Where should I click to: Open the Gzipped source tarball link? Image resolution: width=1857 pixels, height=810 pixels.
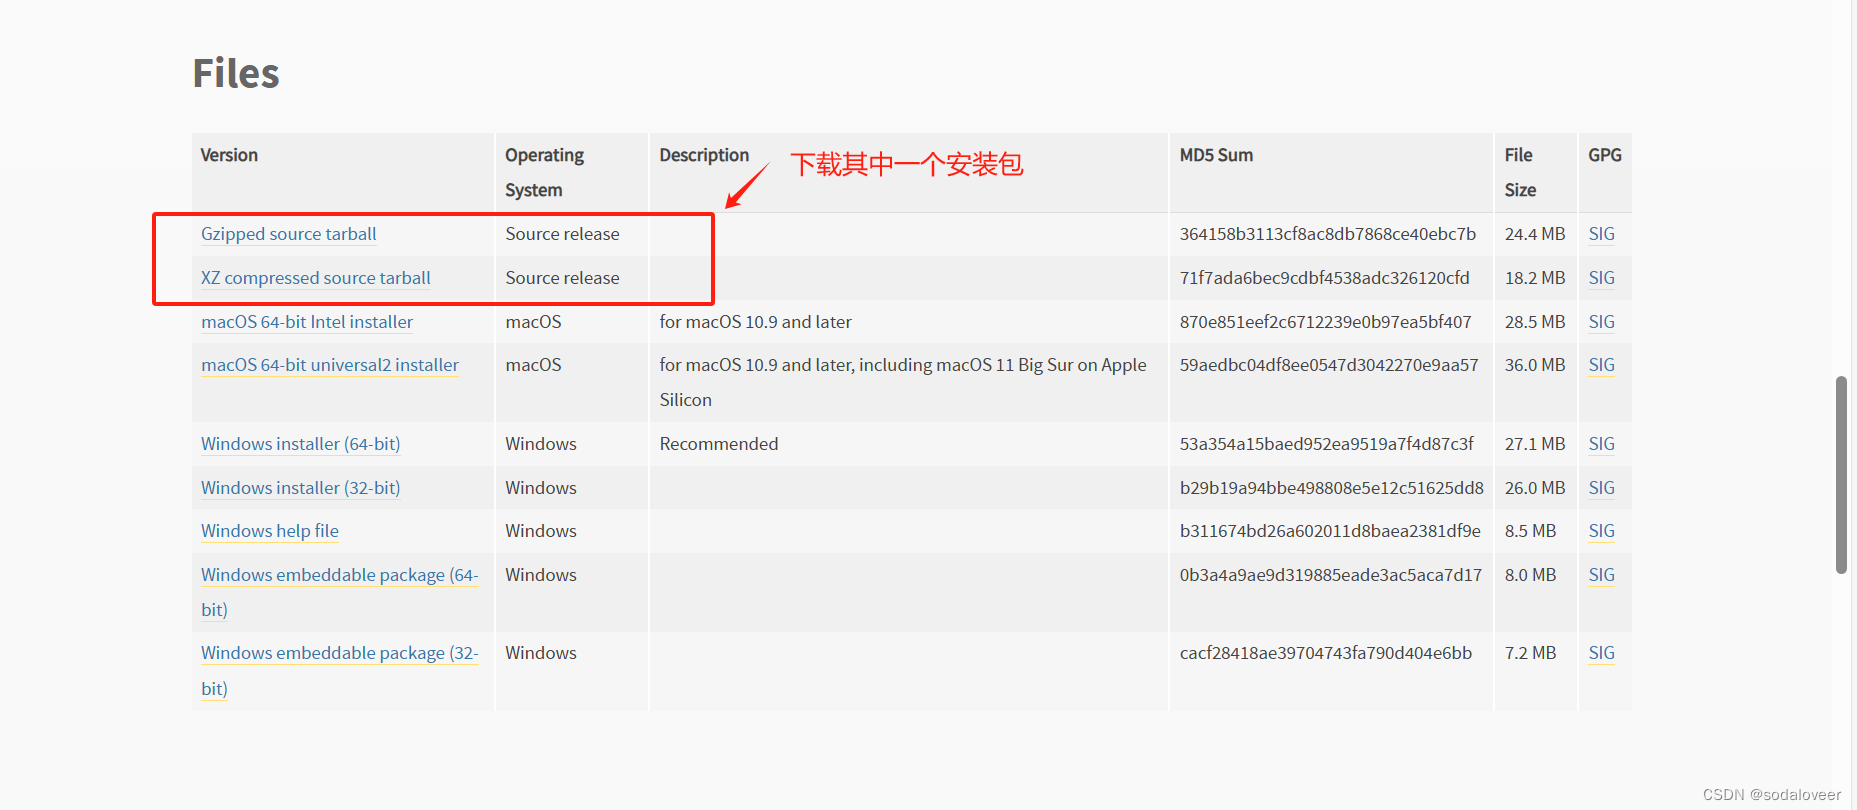pos(288,234)
